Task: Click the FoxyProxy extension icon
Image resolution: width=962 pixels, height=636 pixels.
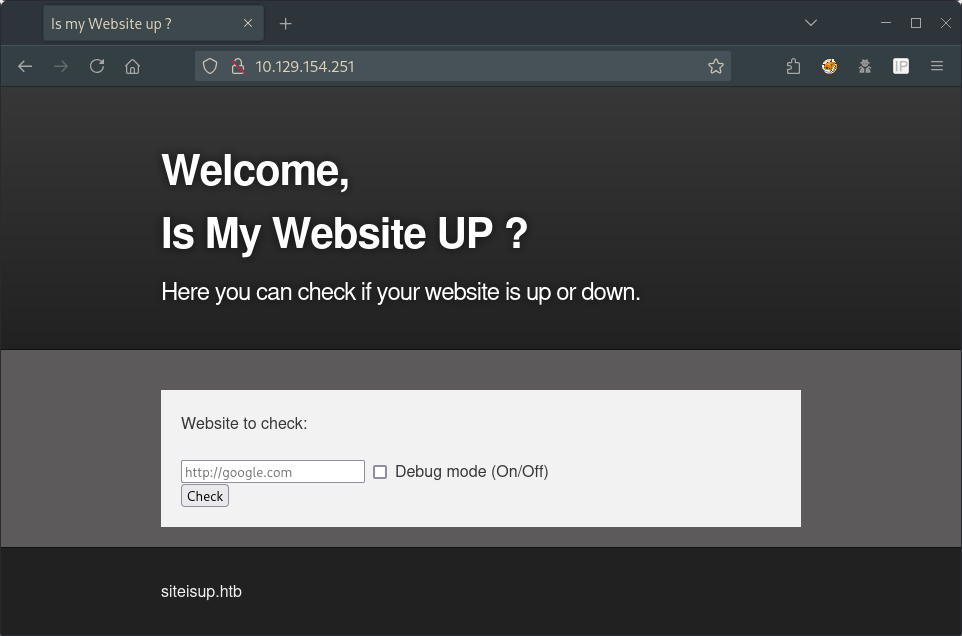Action: (829, 66)
